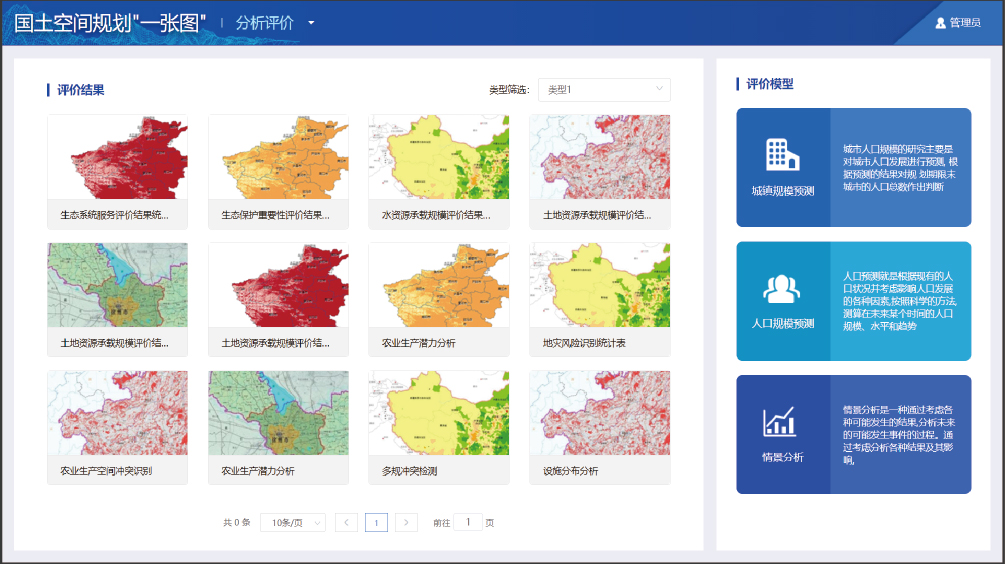Click the 城镇规模预测 label
The width and height of the screenshot is (1005, 564).
coord(783,191)
